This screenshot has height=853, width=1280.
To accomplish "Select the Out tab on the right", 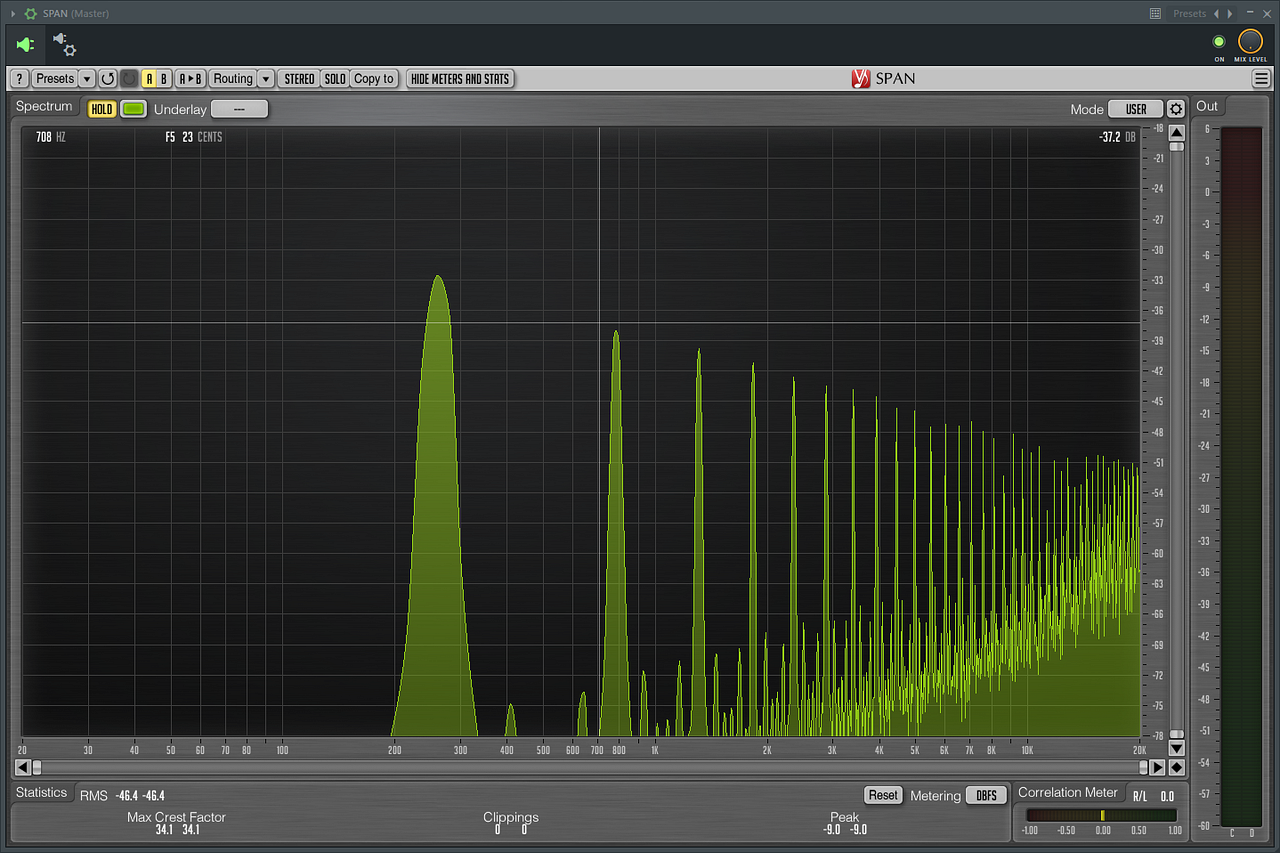I will pos(1207,105).
